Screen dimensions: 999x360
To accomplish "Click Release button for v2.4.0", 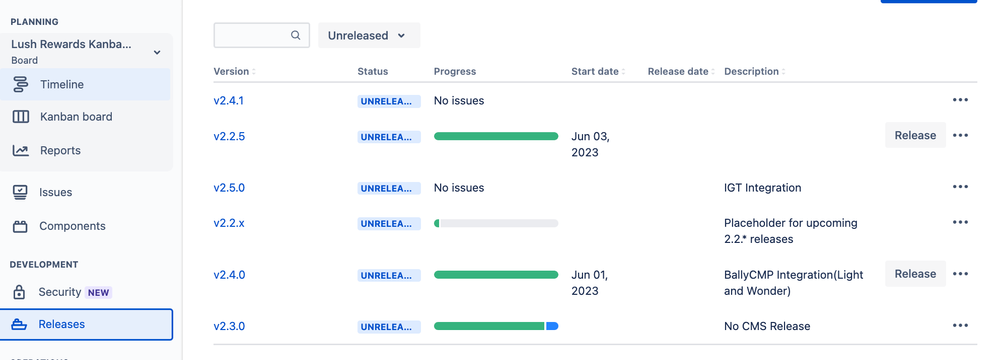I will [915, 273].
